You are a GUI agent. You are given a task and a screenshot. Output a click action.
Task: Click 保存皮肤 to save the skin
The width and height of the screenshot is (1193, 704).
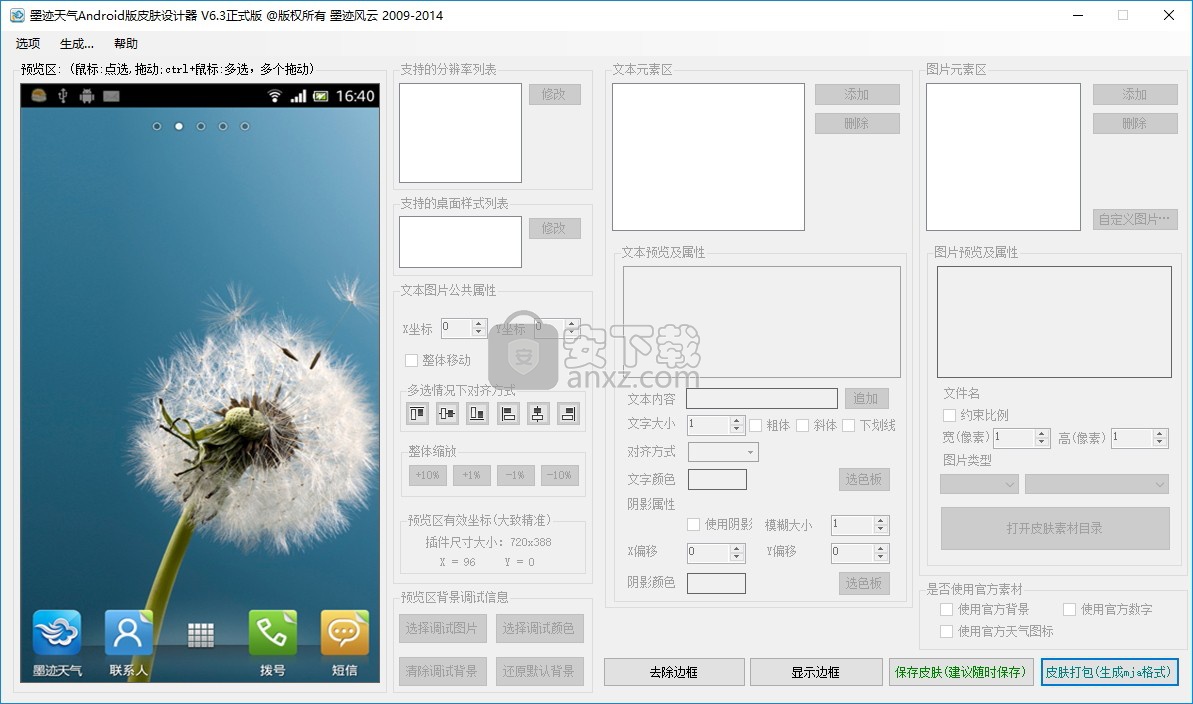click(x=960, y=672)
